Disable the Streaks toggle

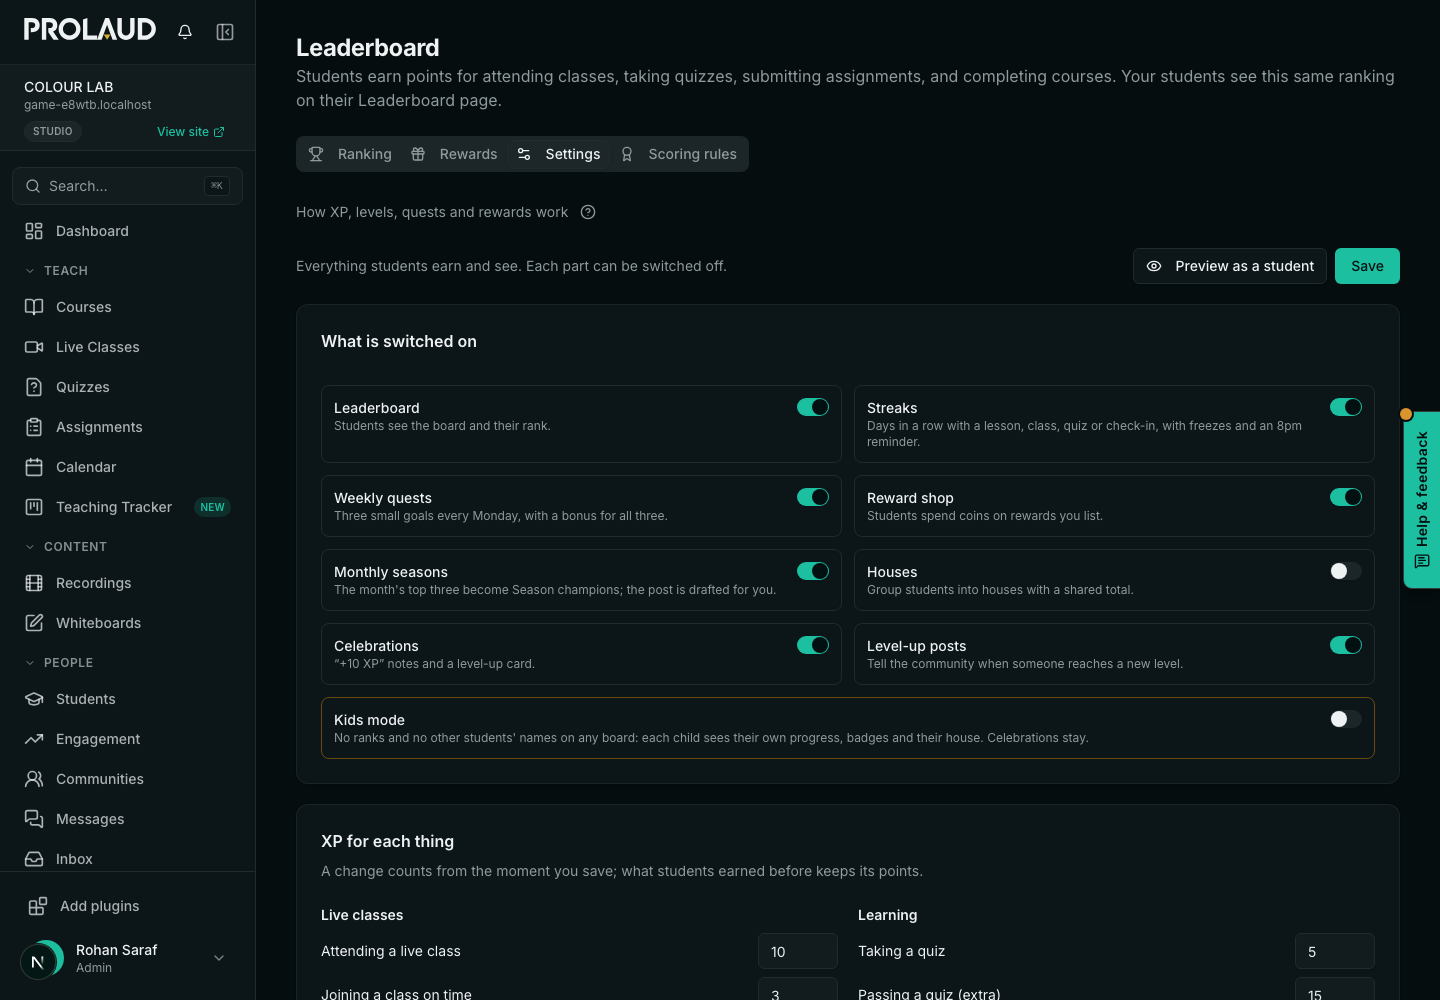(1346, 407)
